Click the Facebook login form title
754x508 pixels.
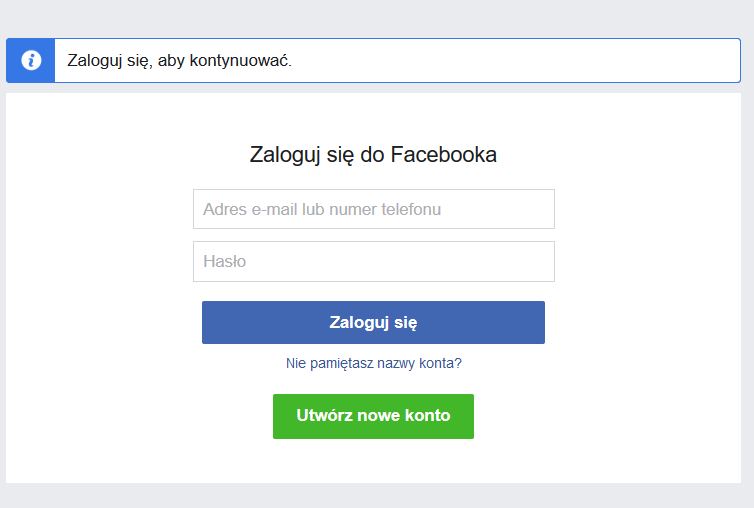pos(373,155)
